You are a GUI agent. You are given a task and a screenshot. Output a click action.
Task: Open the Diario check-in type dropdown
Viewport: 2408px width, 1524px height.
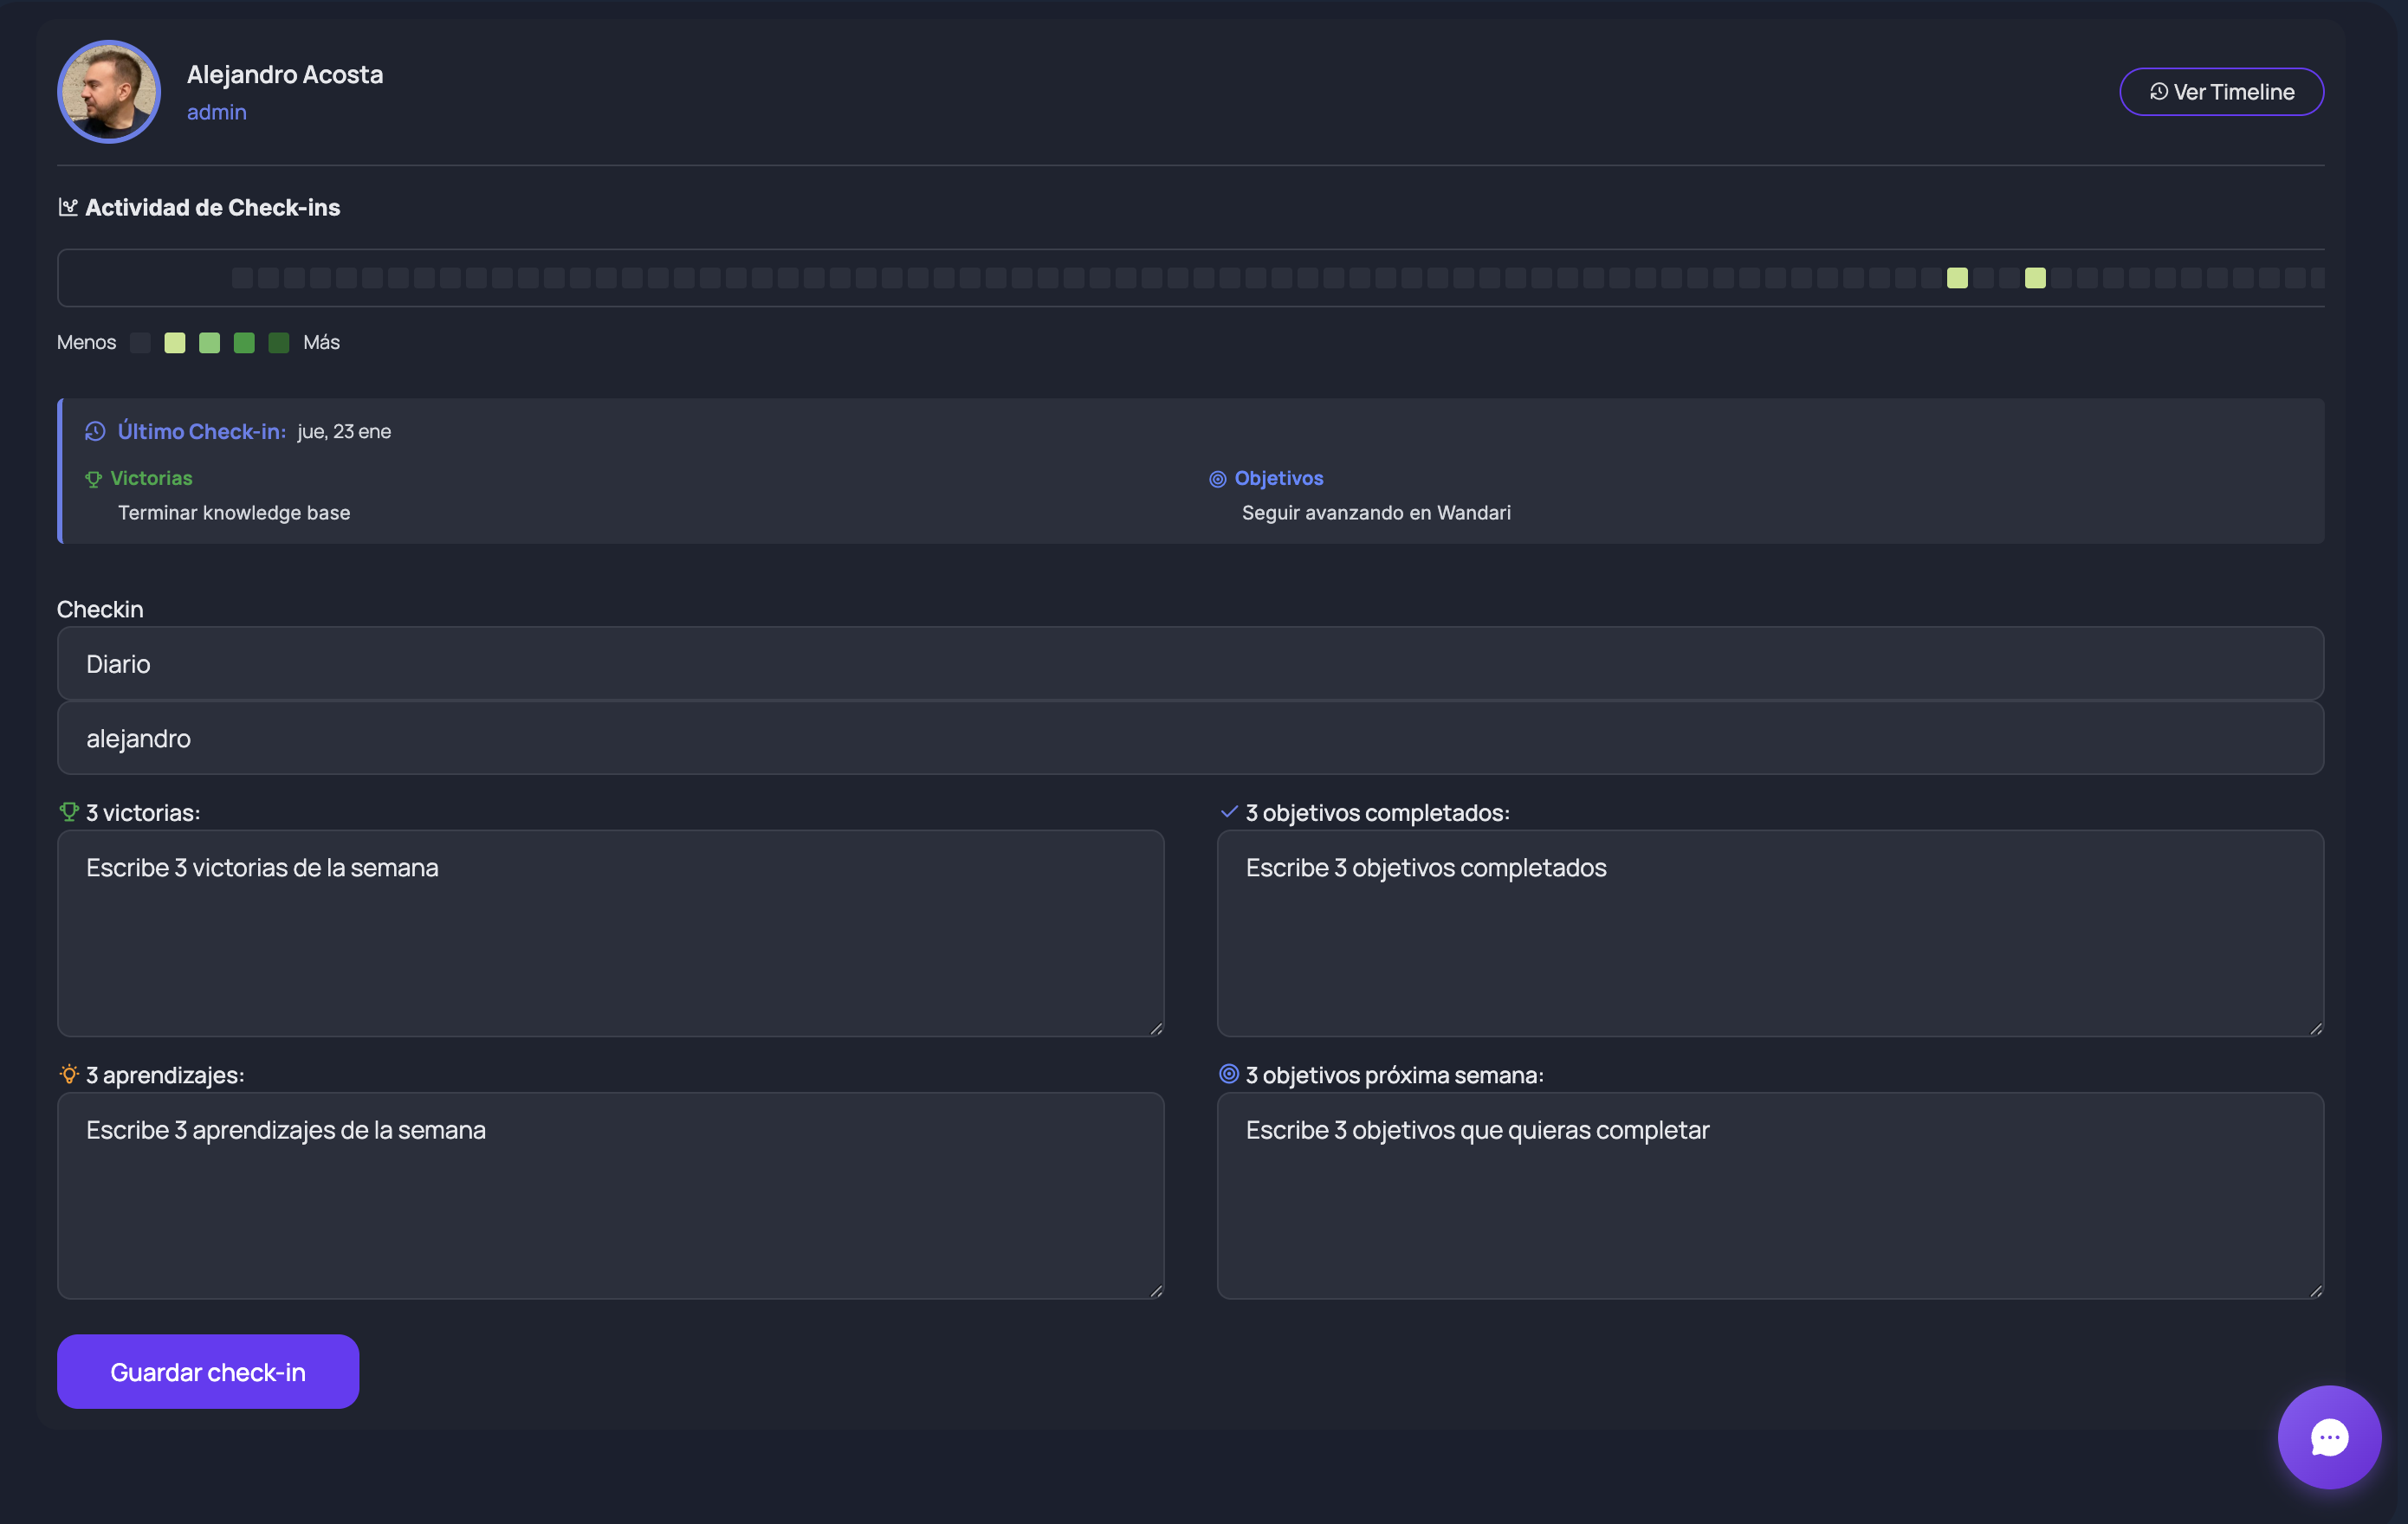[1190, 664]
